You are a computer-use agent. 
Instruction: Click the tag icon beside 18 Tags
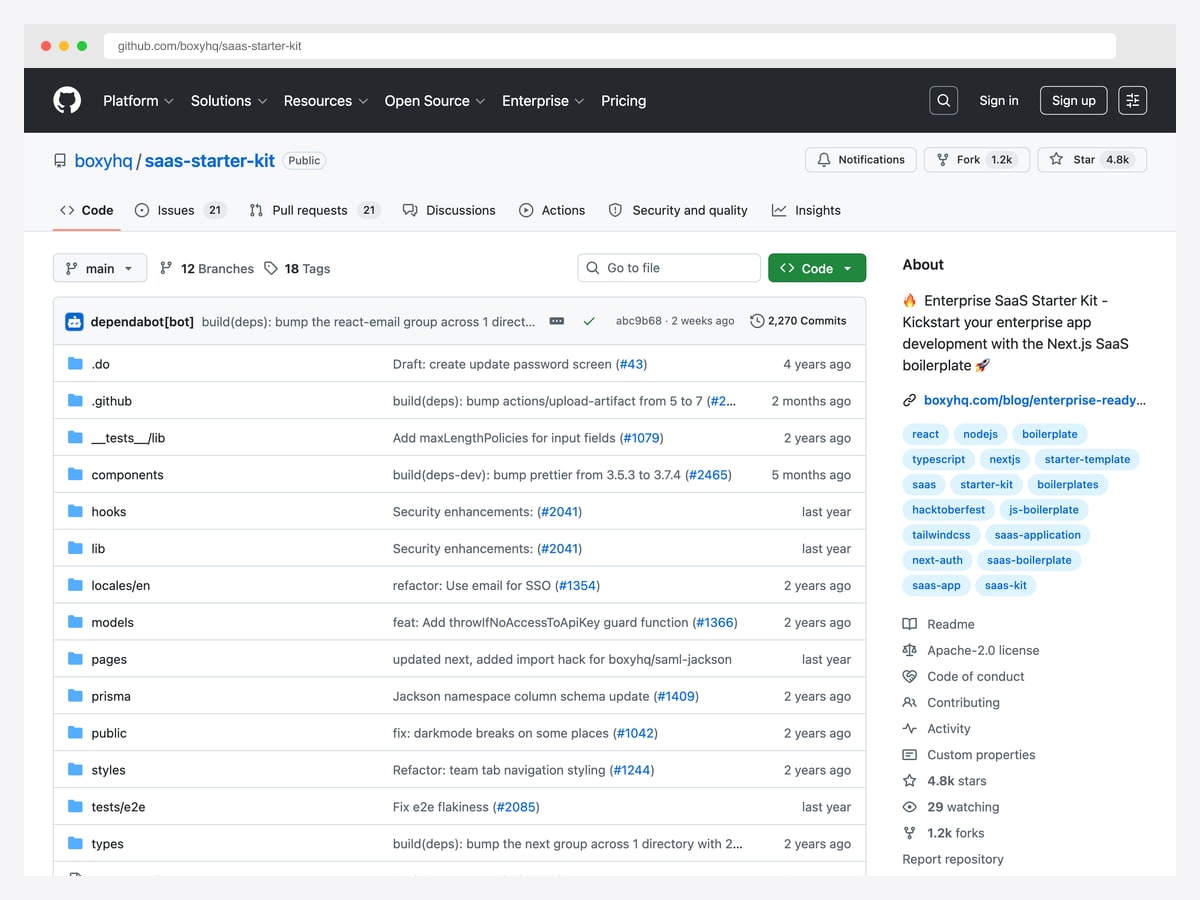tap(271, 268)
